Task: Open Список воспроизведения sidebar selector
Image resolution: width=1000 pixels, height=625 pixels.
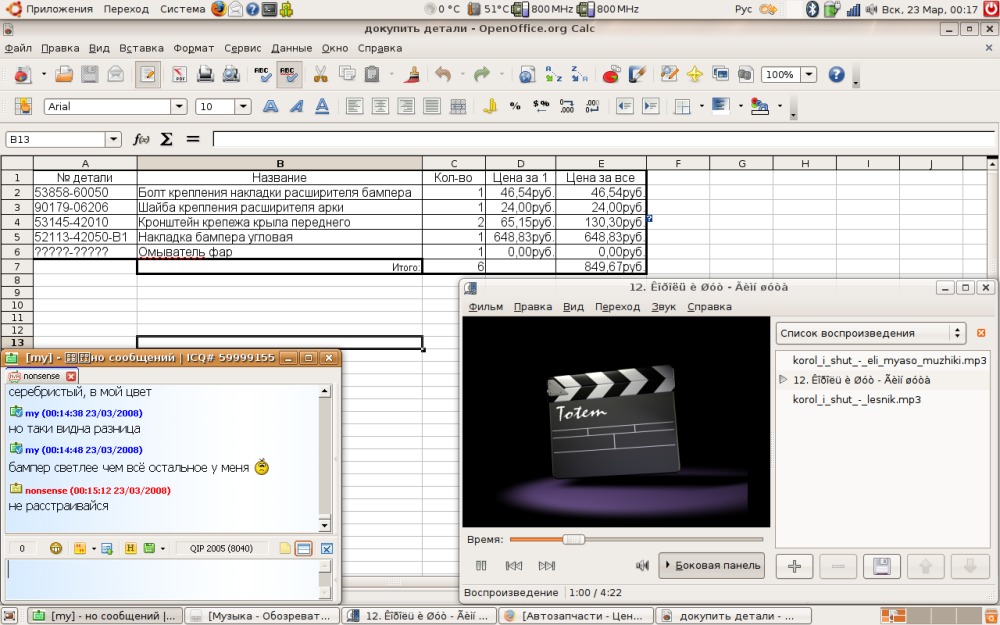Action: tap(870, 333)
